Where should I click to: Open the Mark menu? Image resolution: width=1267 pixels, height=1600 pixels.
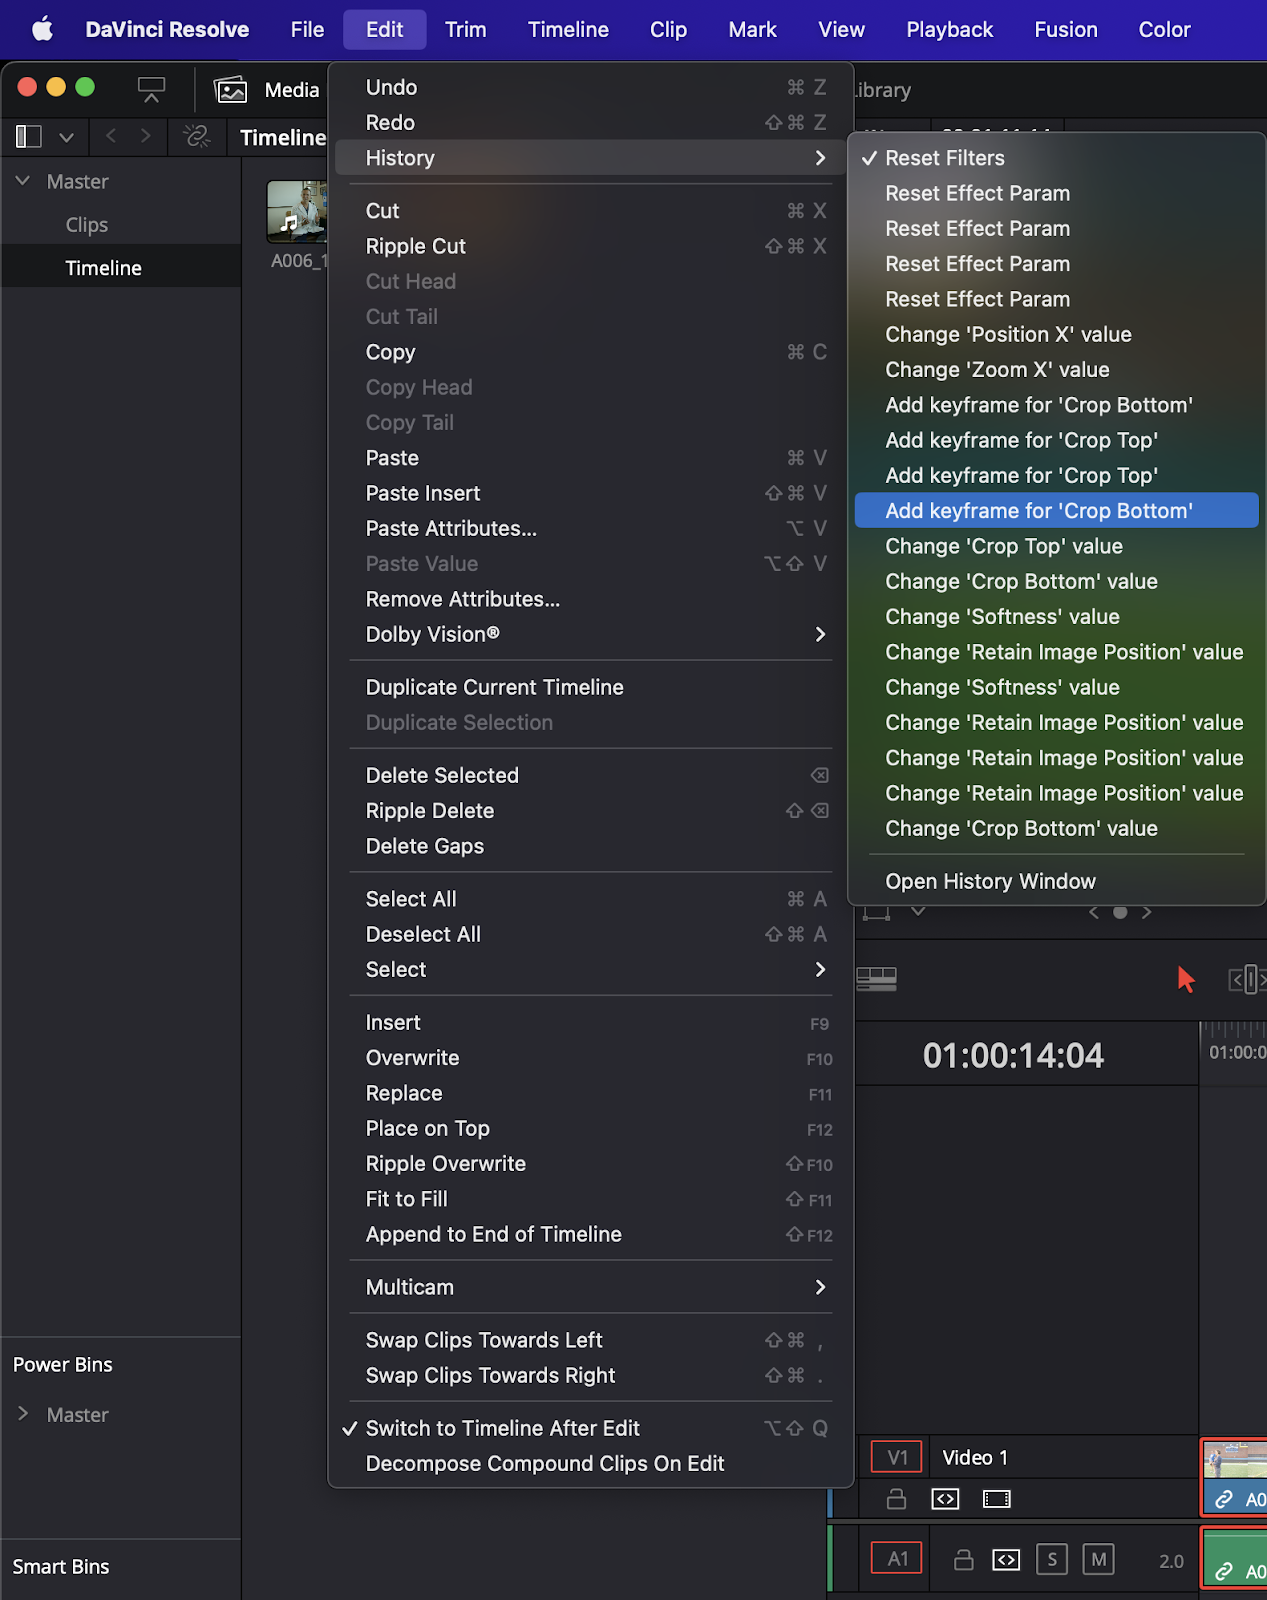point(752,29)
